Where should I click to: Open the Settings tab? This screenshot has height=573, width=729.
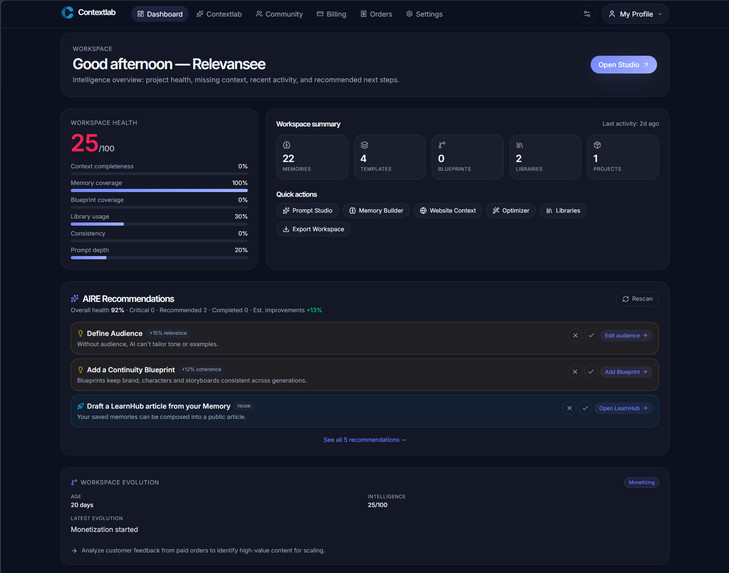point(424,14)
